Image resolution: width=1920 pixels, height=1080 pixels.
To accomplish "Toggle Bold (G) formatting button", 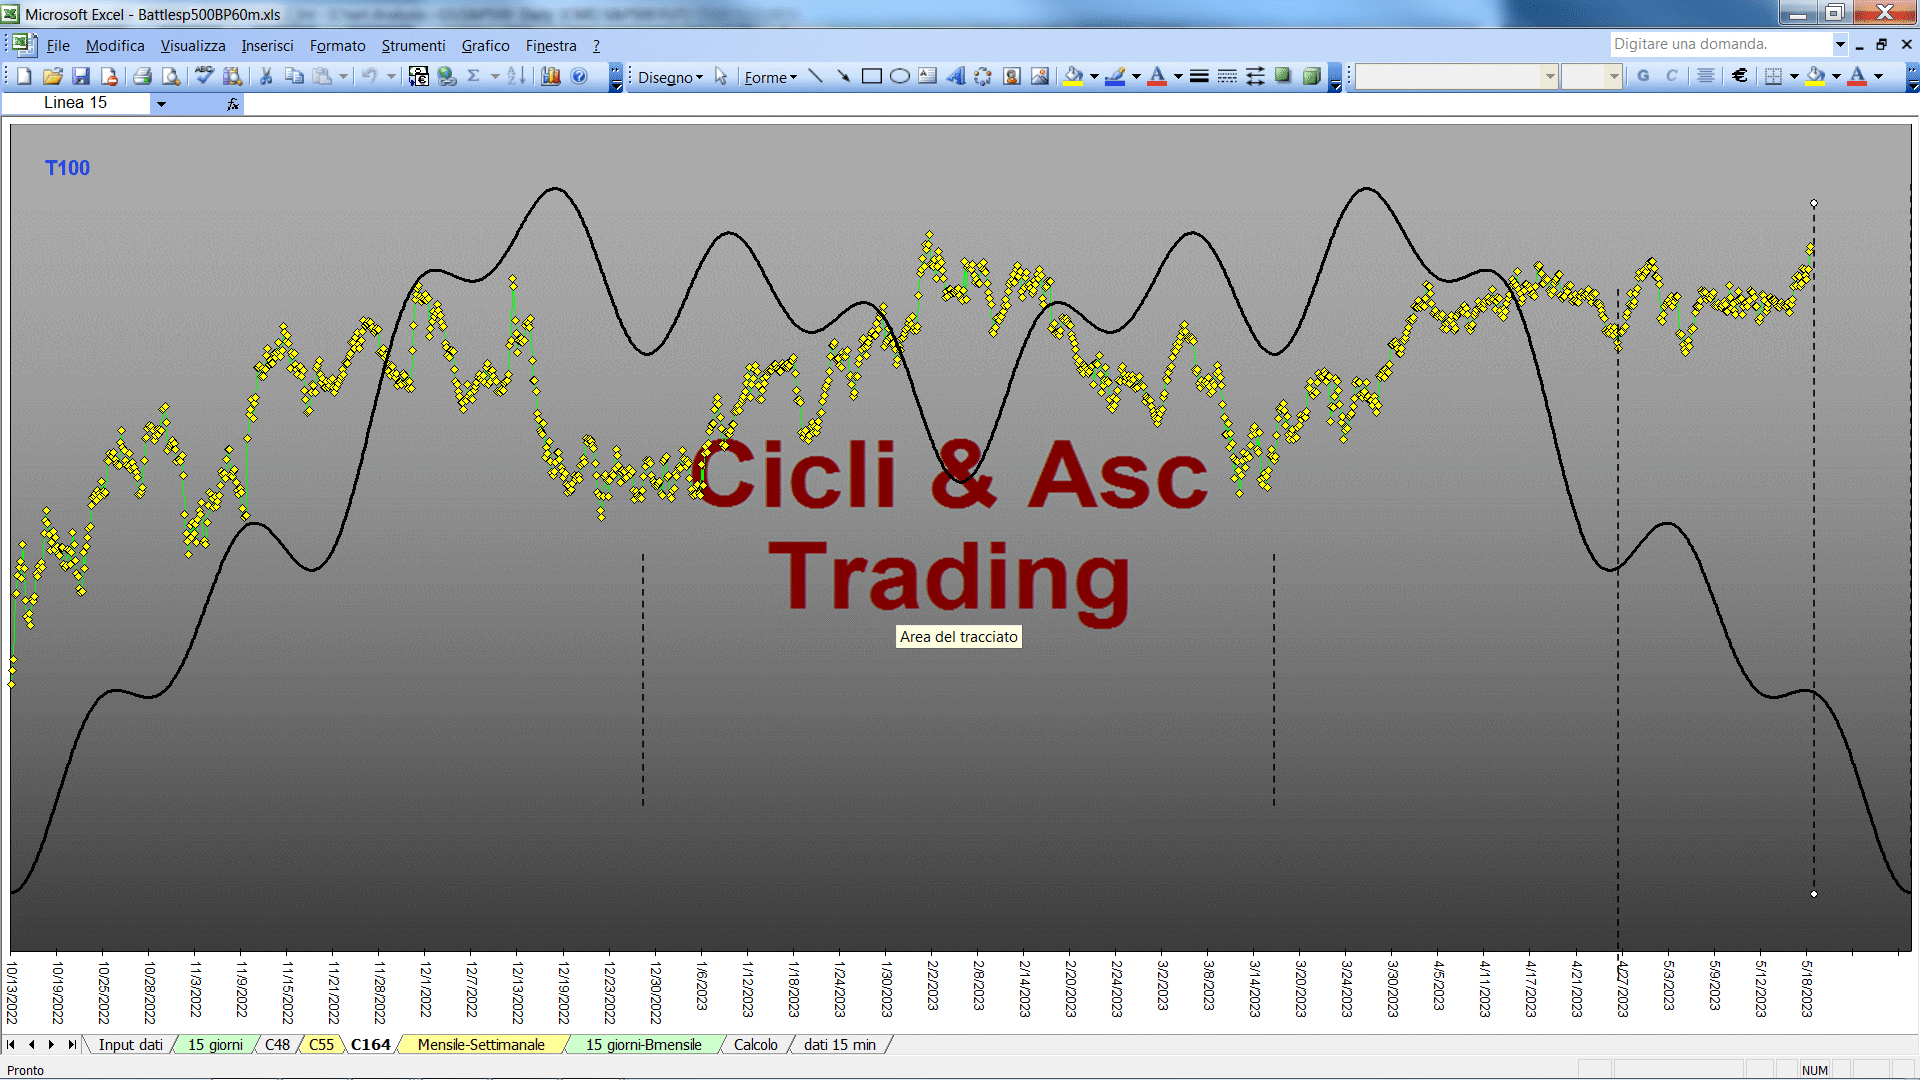I will (1643, 76).
